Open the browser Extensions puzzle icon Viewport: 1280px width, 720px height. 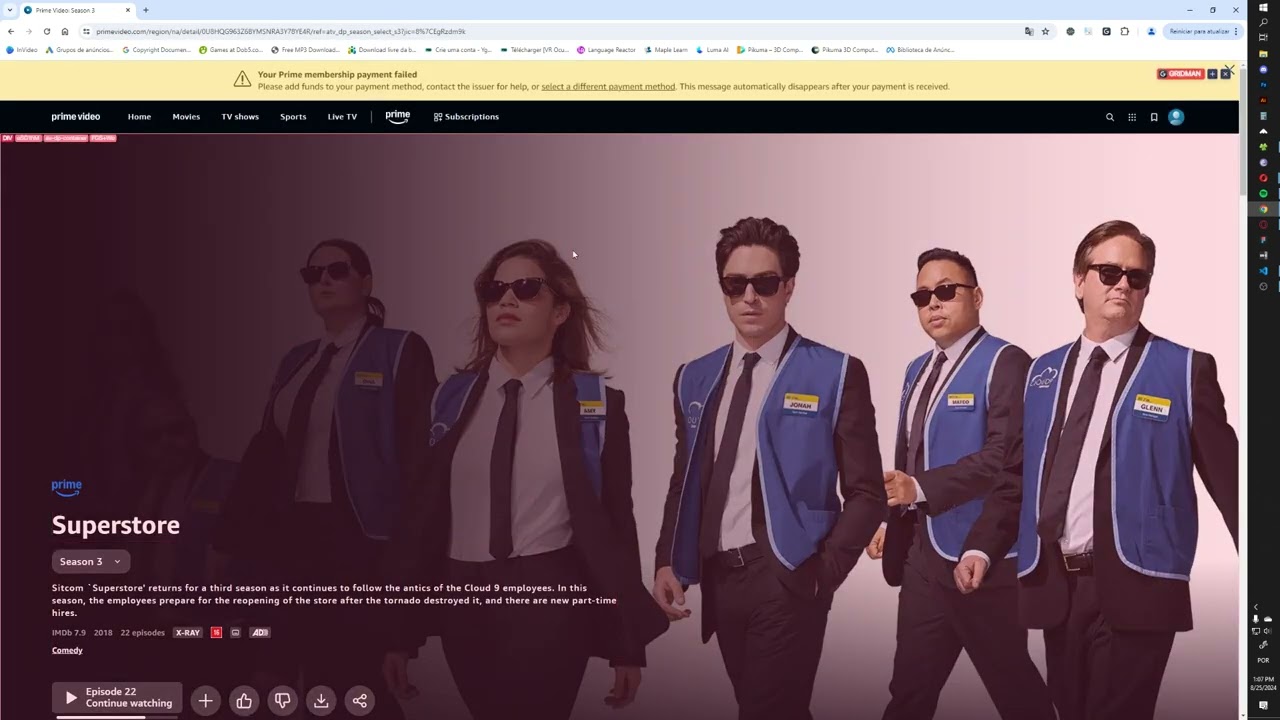click(x=1125, y=31)
